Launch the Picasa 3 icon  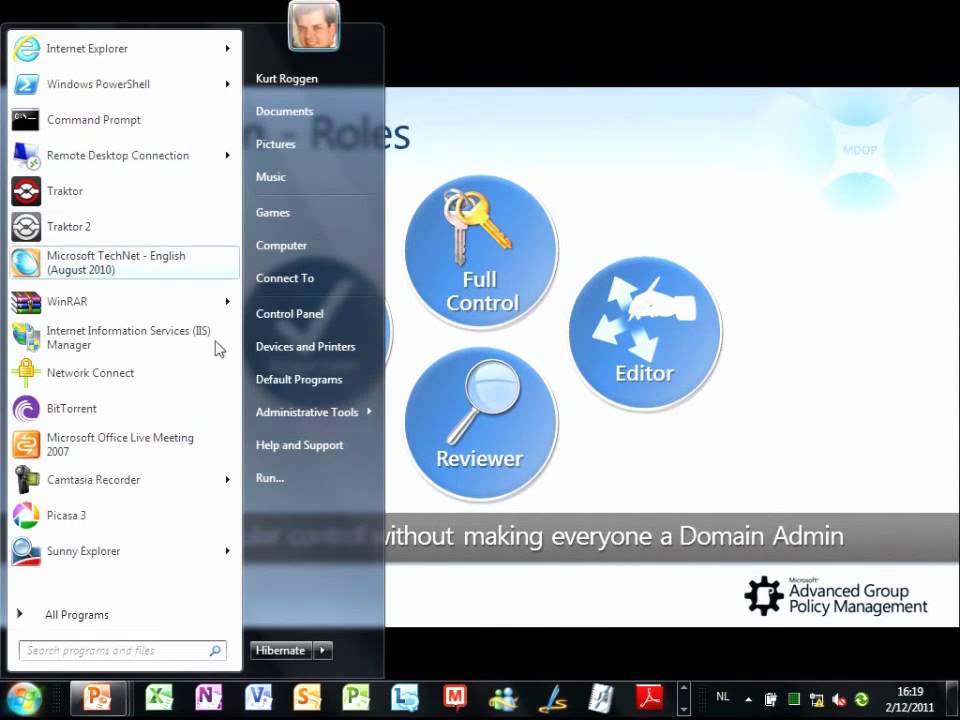point(26,516)
